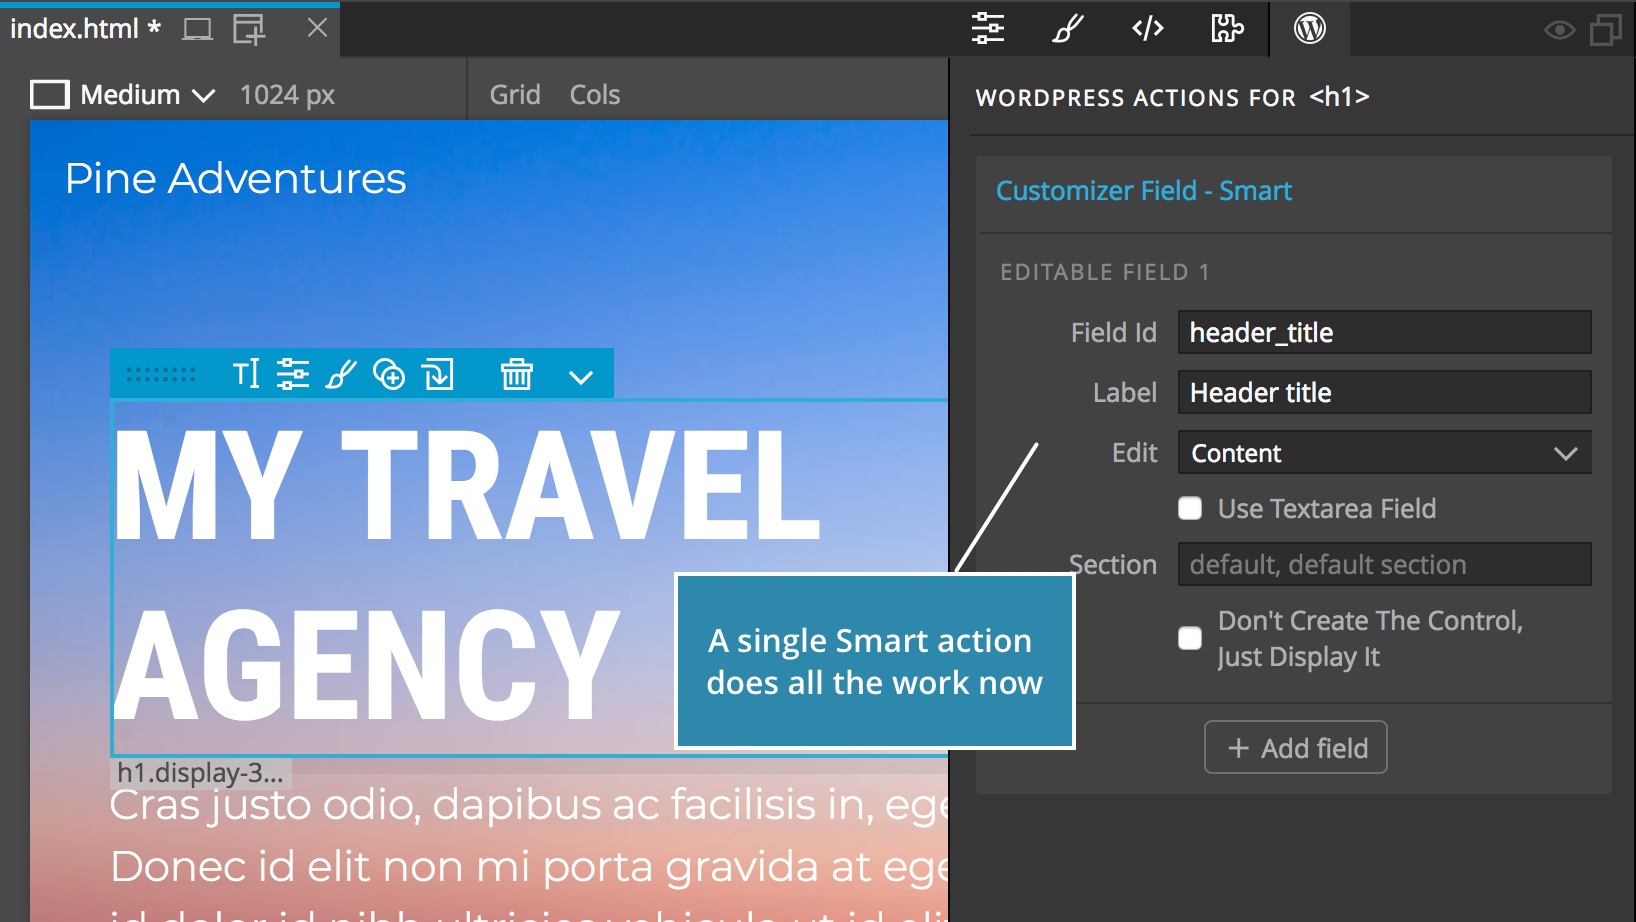Viewport: 1636px width, 922px height.
Task: Check Don't Create The Control checkbox
Action: click(x=1190, y=638)
